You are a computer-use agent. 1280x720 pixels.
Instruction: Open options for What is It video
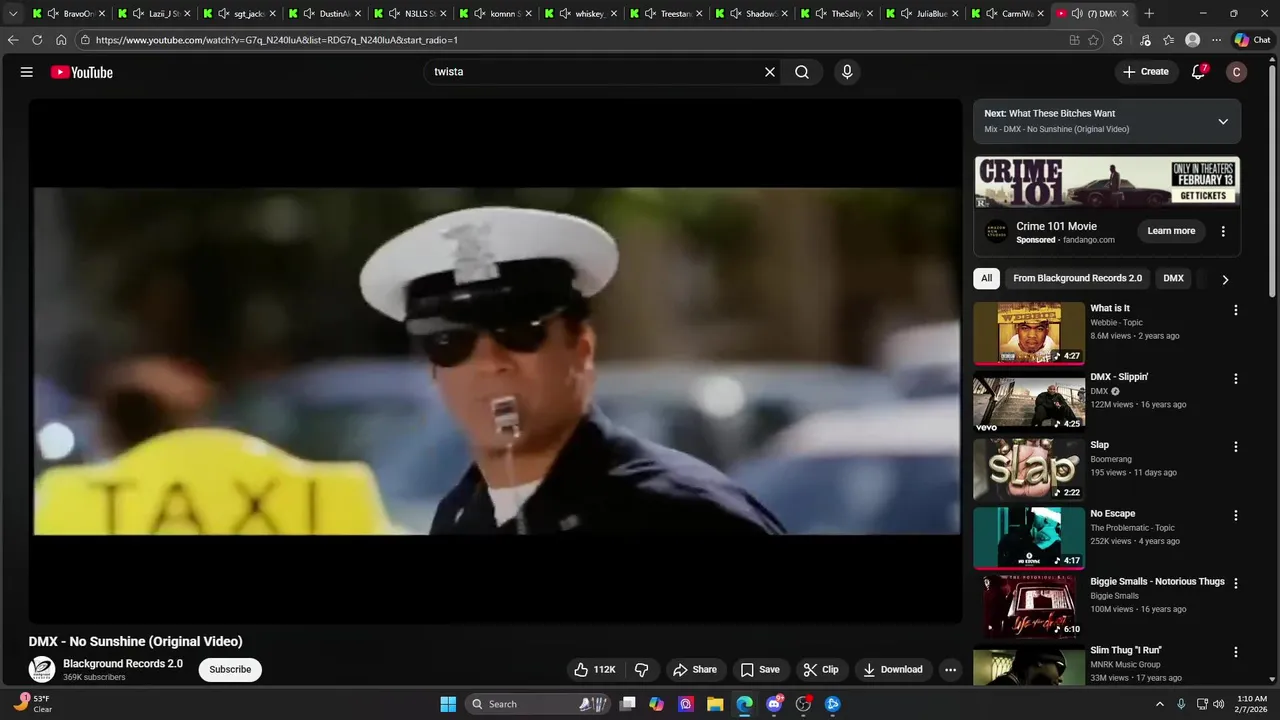[x=1236, y=310]
